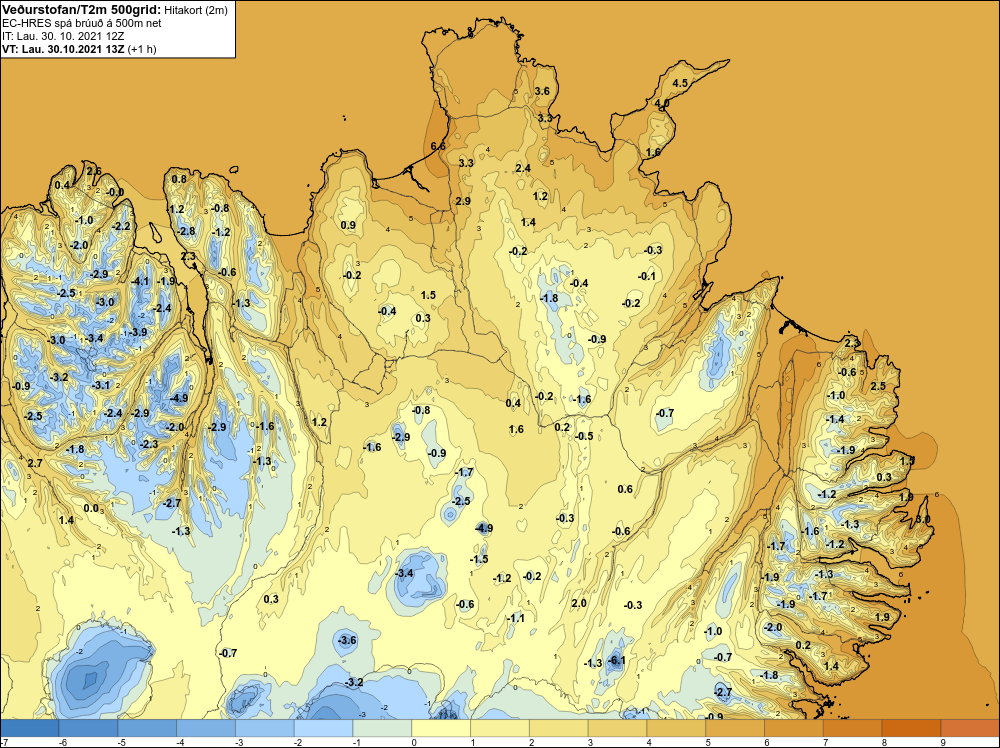The width and height of the screenshot is (1000, 748).
Task: Click the legend swatch between 0 and 1
Action: (x=441, y=728)
